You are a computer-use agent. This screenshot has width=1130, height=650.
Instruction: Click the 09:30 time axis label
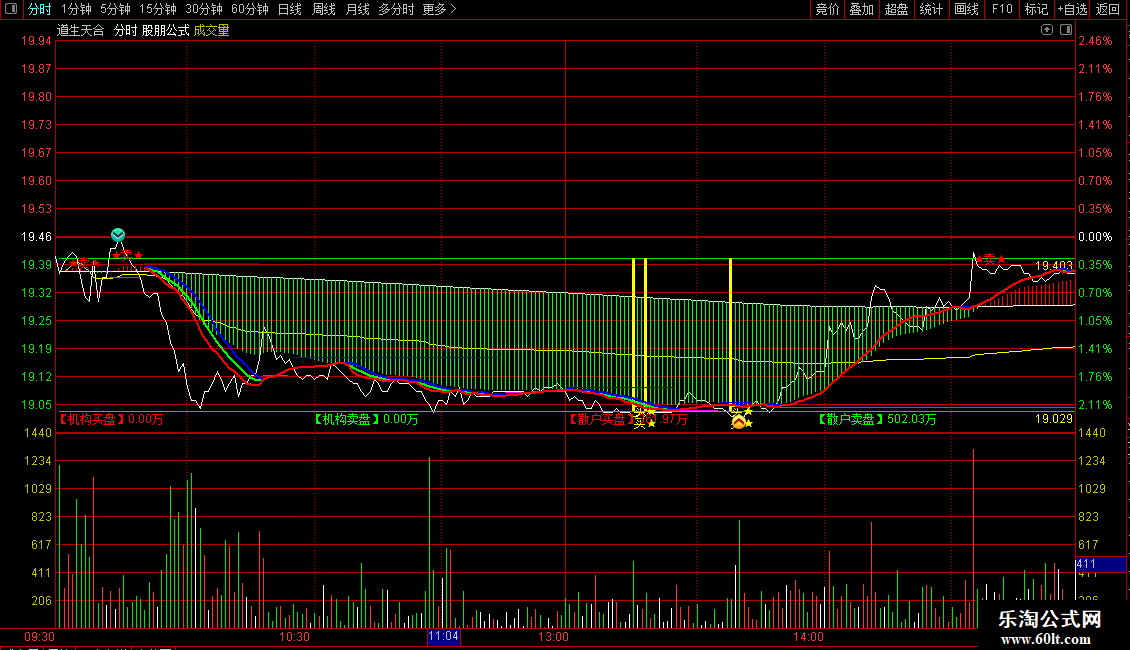(x=40, y=637)
